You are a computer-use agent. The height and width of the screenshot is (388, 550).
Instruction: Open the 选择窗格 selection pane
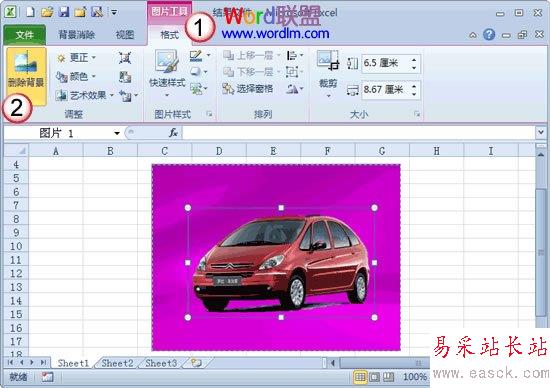pos(248,88)
